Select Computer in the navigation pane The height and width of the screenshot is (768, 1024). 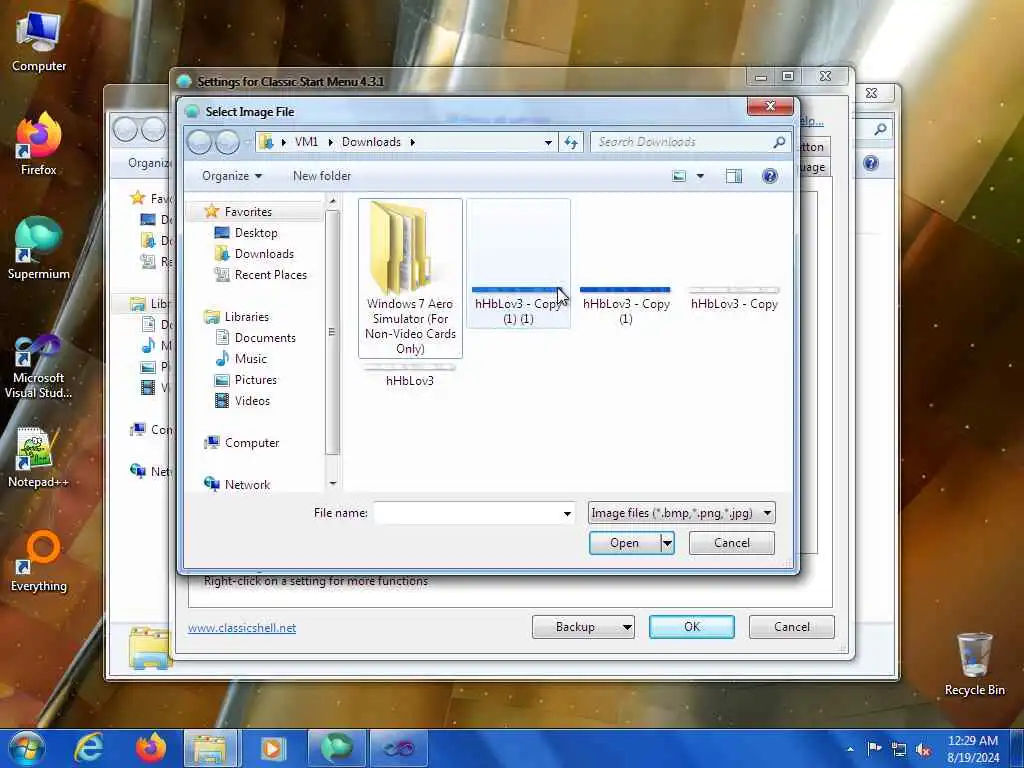[x=251, y=443]
